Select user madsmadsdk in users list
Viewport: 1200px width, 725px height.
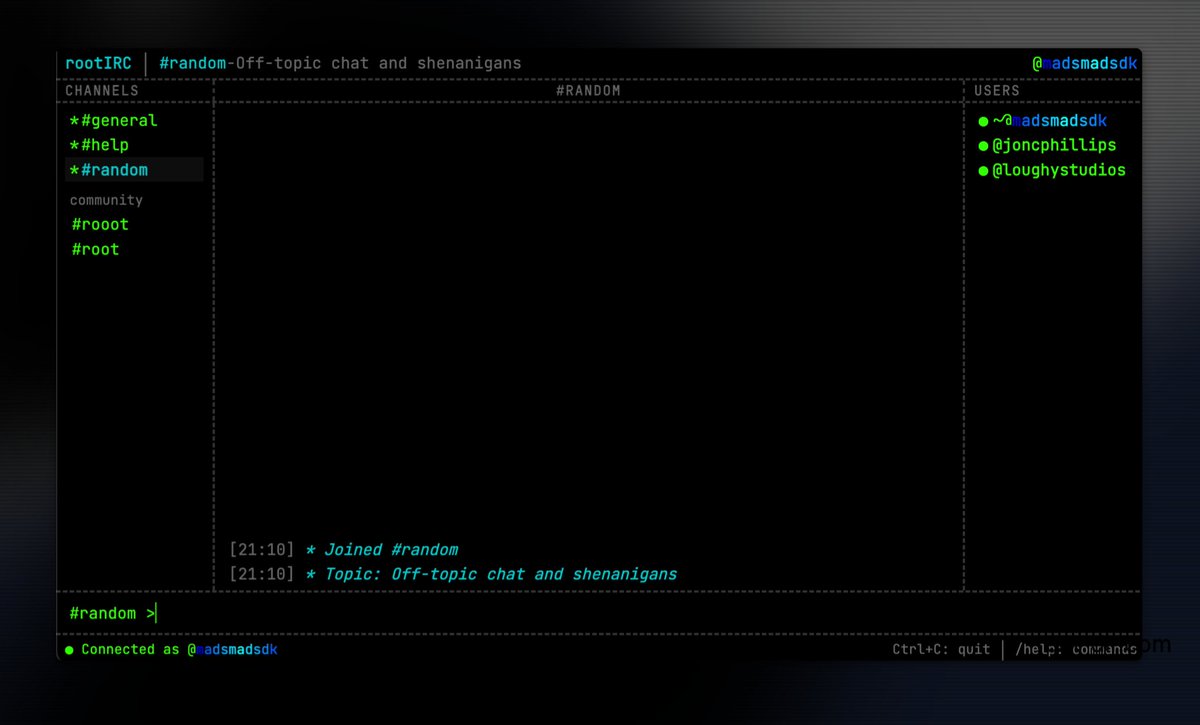pyautogui.click(x=1049, y=121)
